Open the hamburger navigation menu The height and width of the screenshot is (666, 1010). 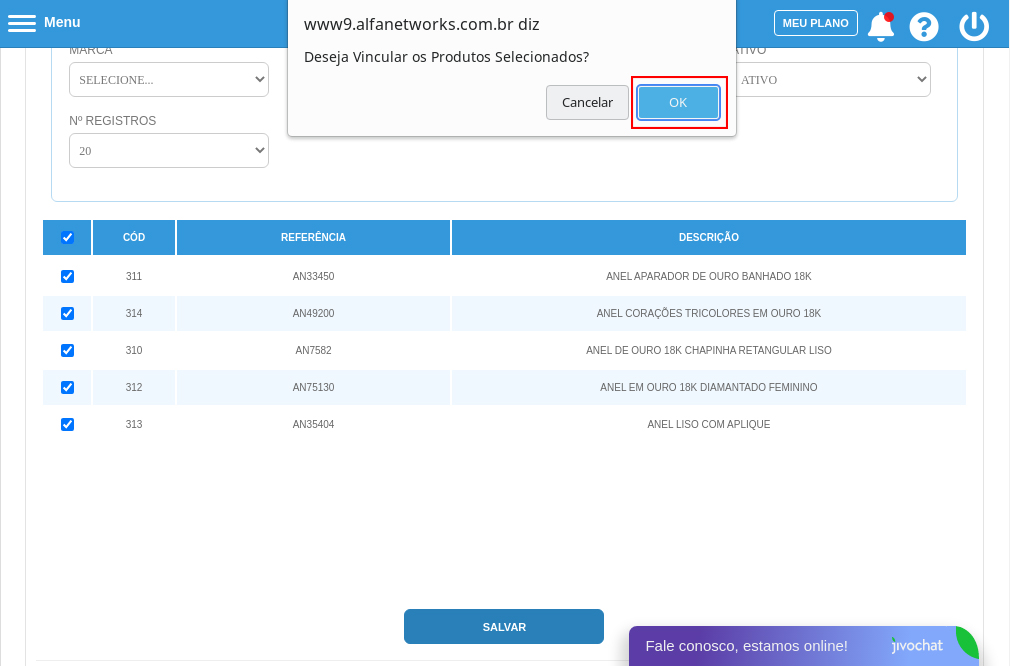click(x=21, y=22)
